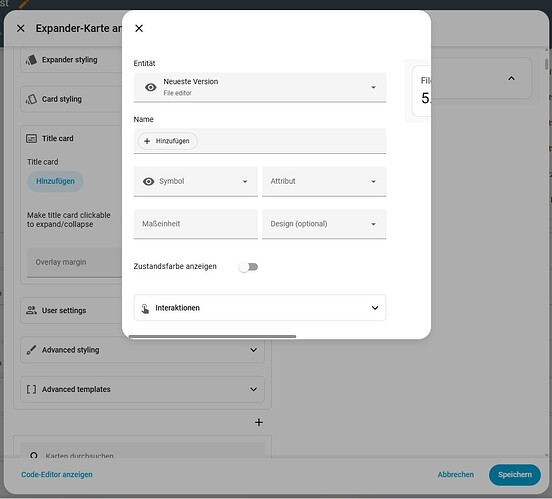Close the entity editor dialog
552x499 pixels.
click(x=139, y=28)
